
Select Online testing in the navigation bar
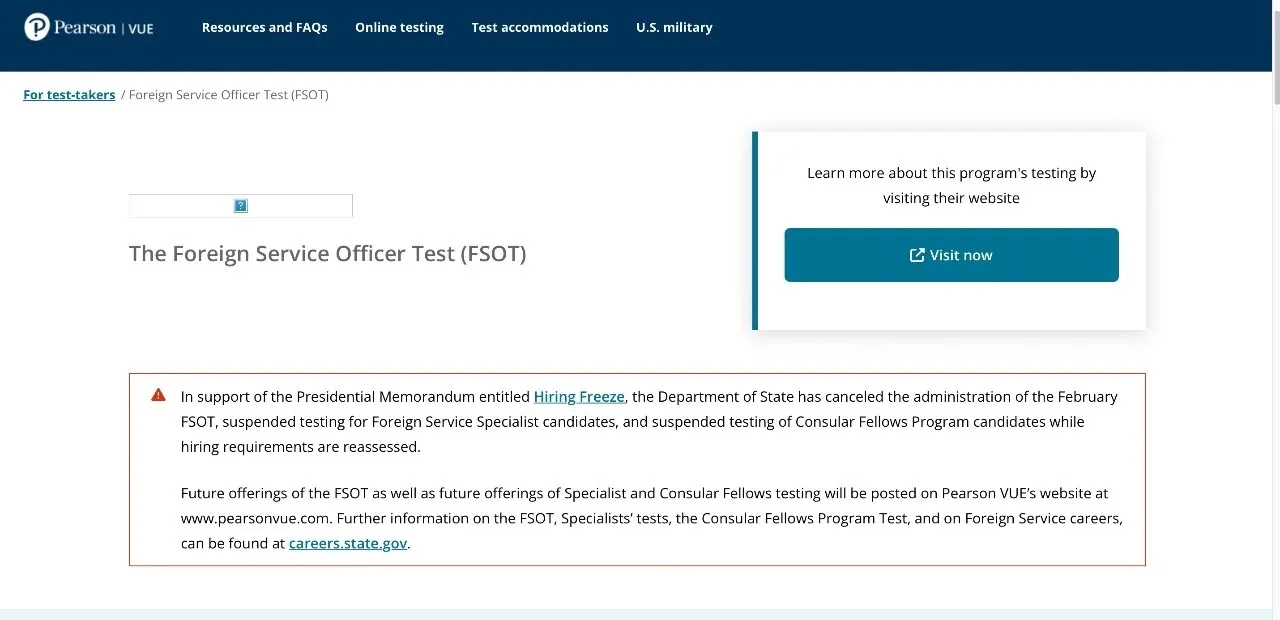click(399, 28)
